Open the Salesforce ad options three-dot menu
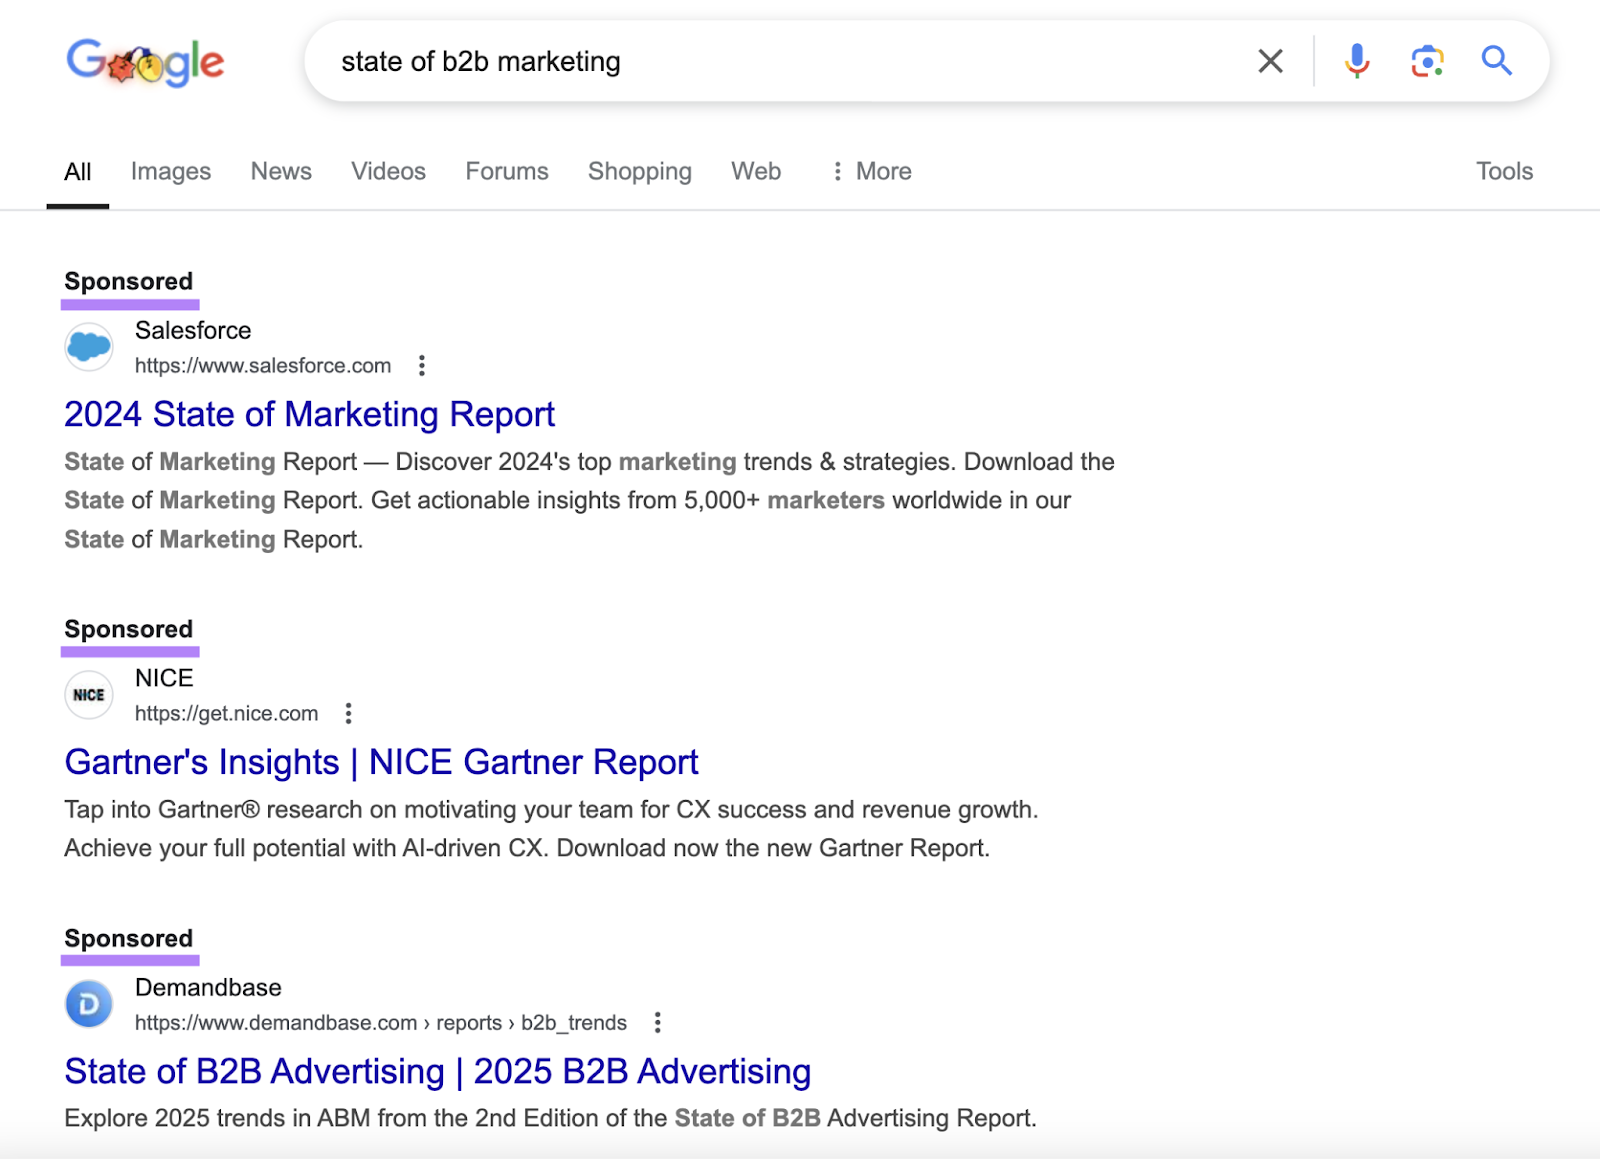This screenshot has height=1159, width=1600. [422, 366]
